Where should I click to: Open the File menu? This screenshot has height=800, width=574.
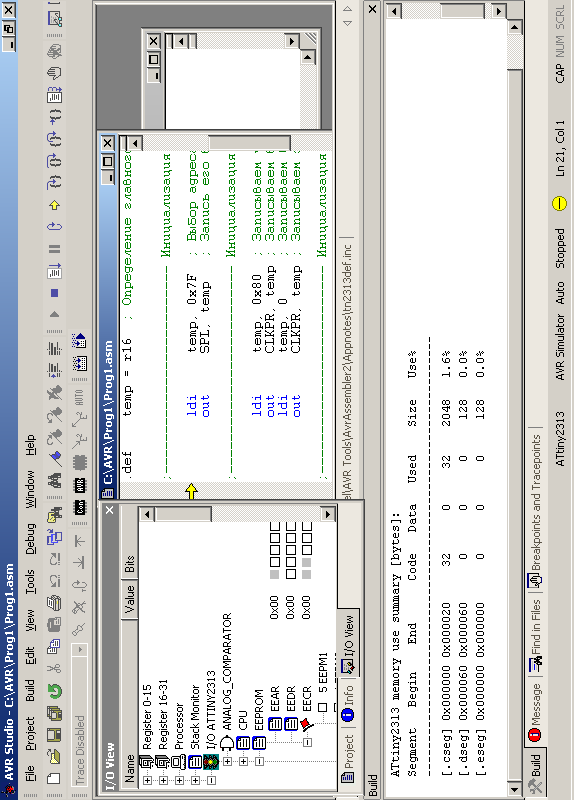tap(30, 773)
